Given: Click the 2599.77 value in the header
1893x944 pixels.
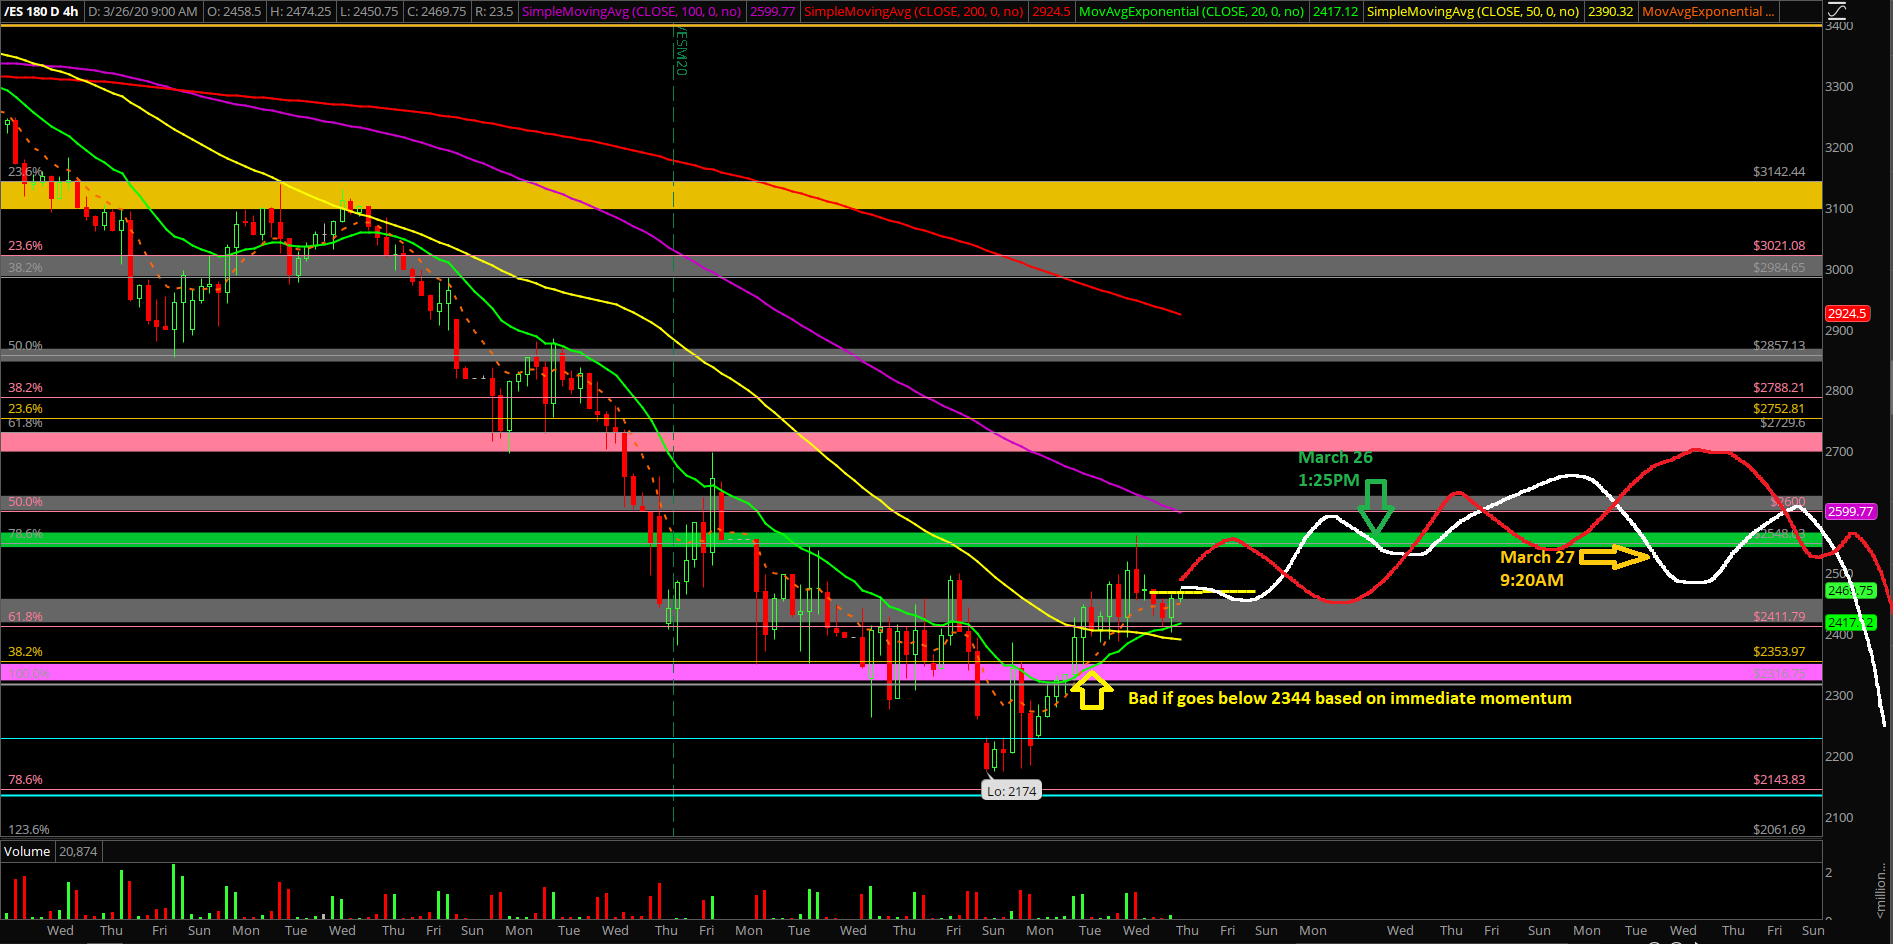Looking at the screenshot, I should coord(772,11).
